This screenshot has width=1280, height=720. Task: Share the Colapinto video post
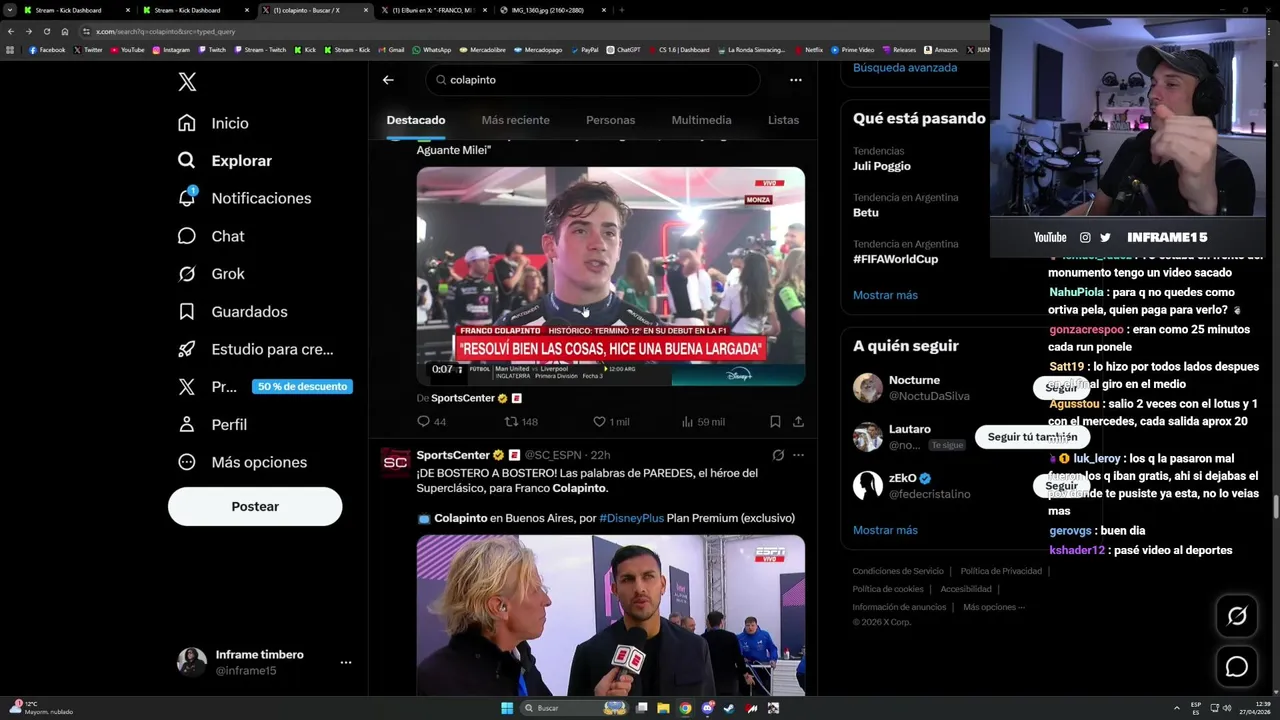[798, 422]
